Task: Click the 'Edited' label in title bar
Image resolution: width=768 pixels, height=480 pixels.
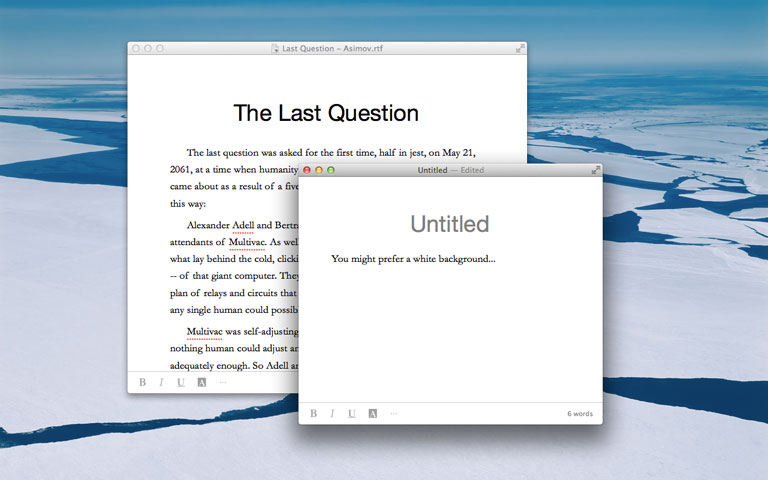Action: pyautogui.click(x=472, y=170)
